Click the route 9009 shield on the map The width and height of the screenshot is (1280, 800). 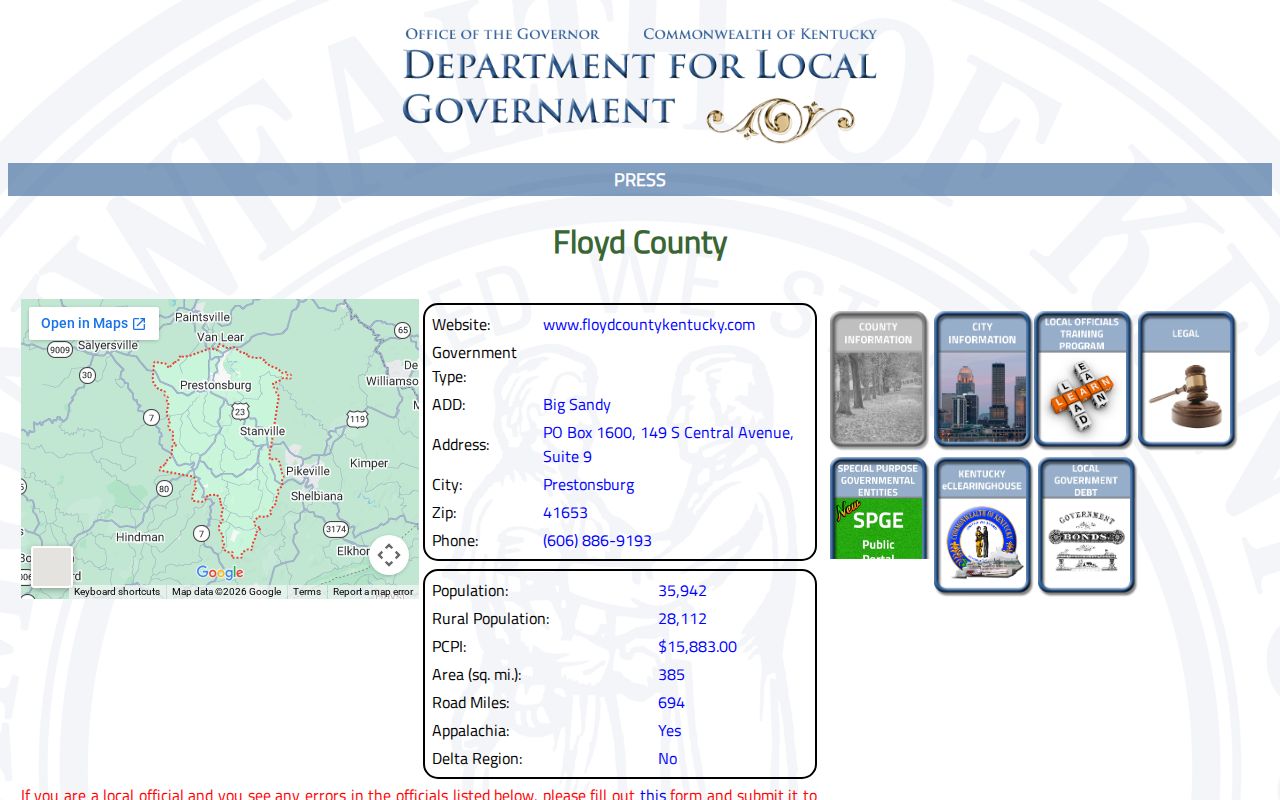(60, 349)
